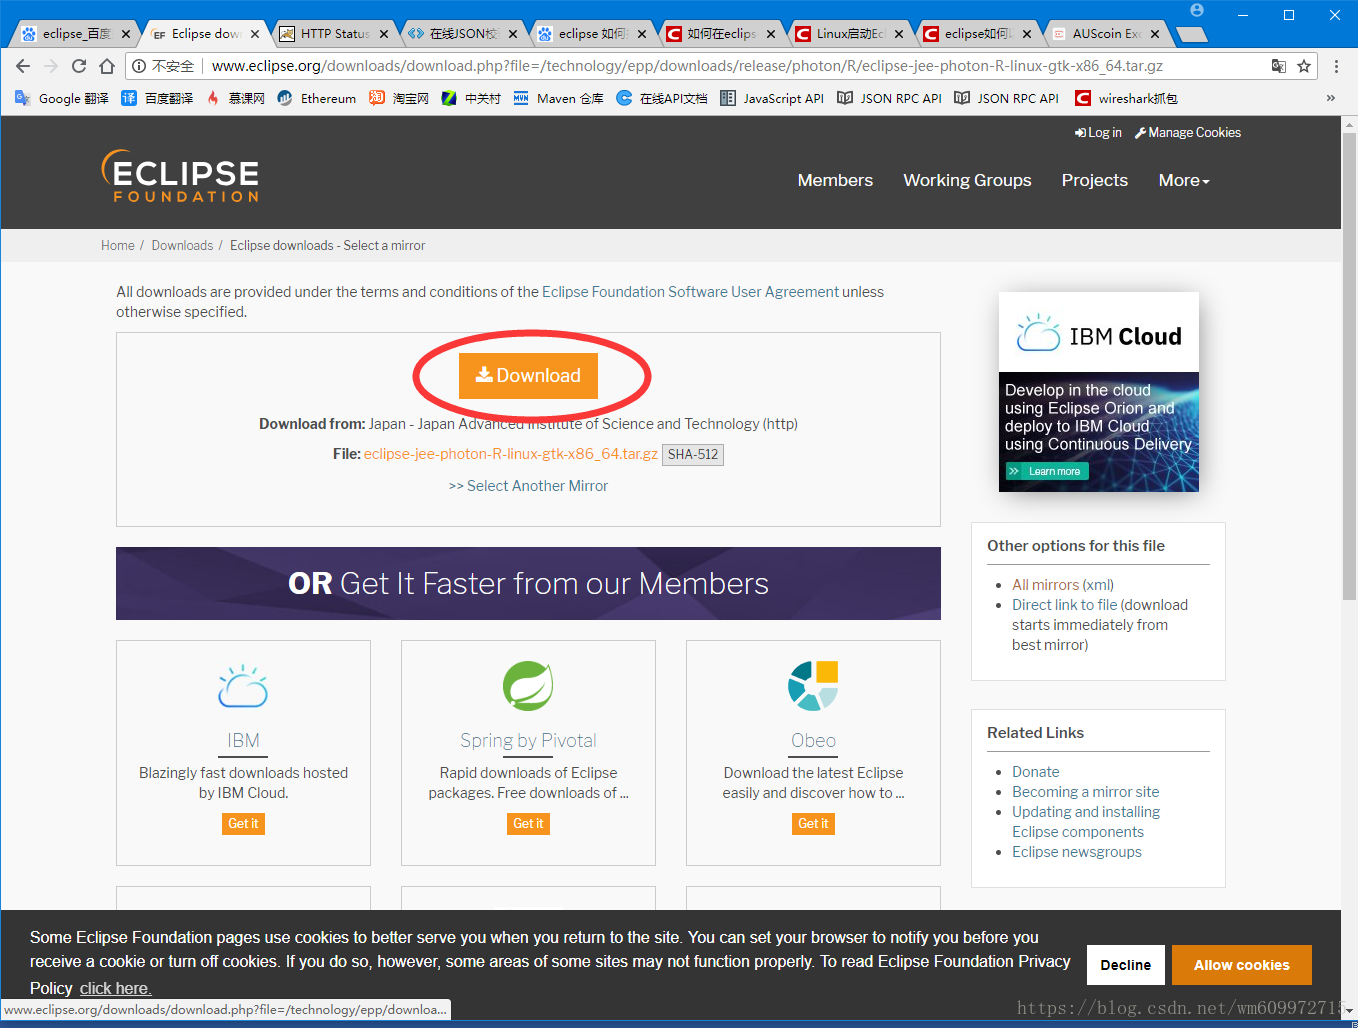Bookmark this page with the star icon

click(x=1305, y=64)
